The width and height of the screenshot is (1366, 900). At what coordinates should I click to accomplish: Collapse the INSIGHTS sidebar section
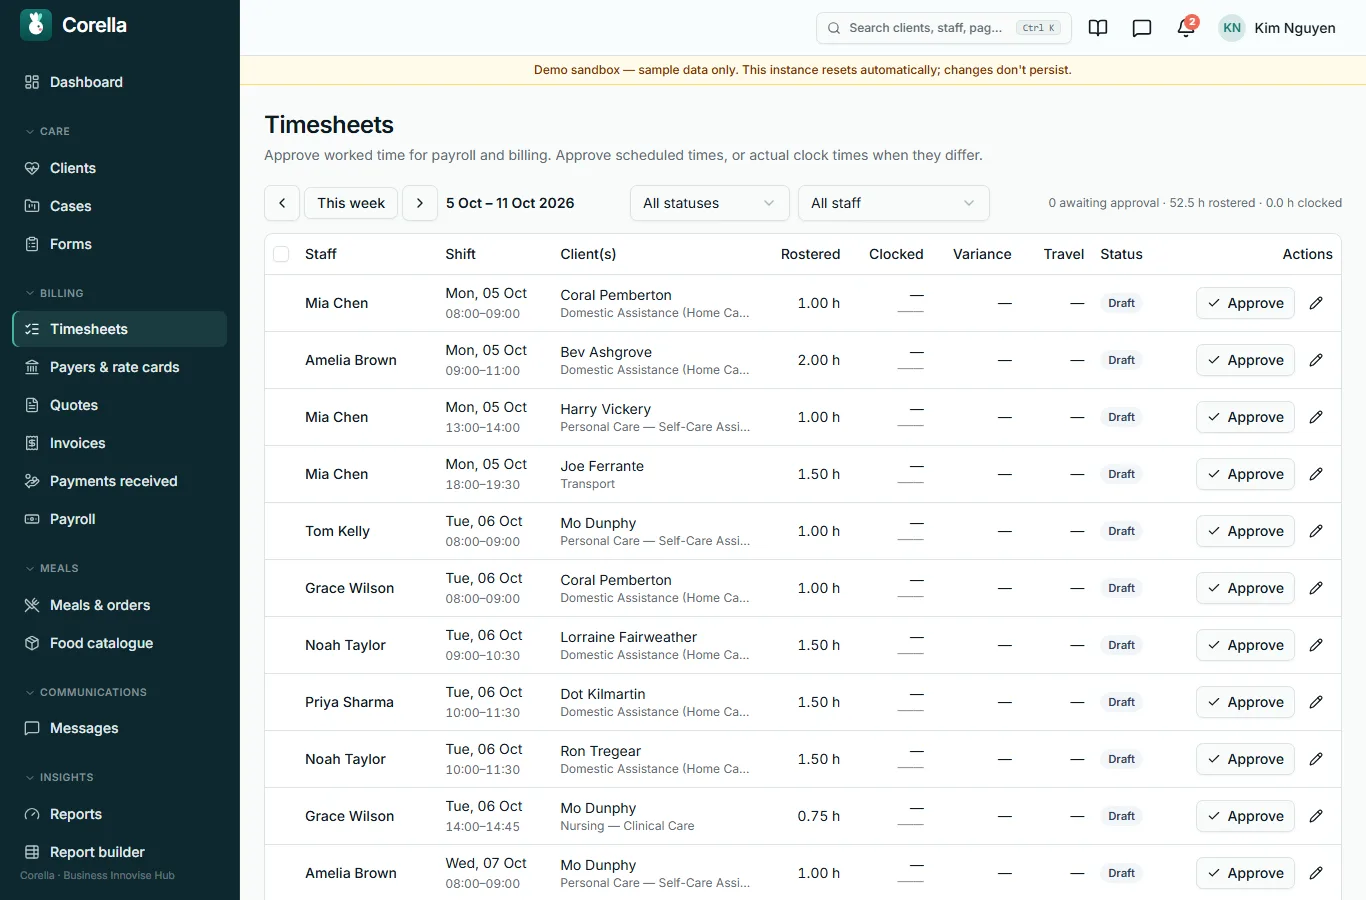(x=59, y=777)
